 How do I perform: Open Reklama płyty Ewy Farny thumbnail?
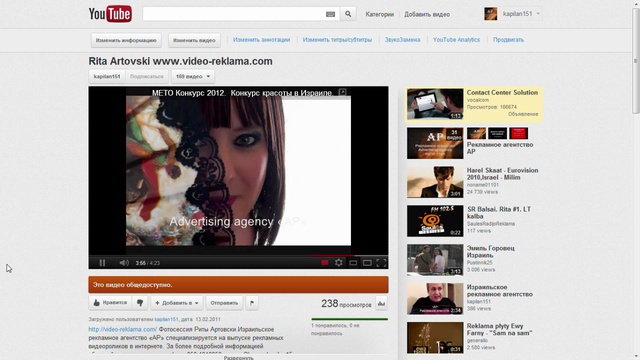pyautogui.click(x=435, y=338)
